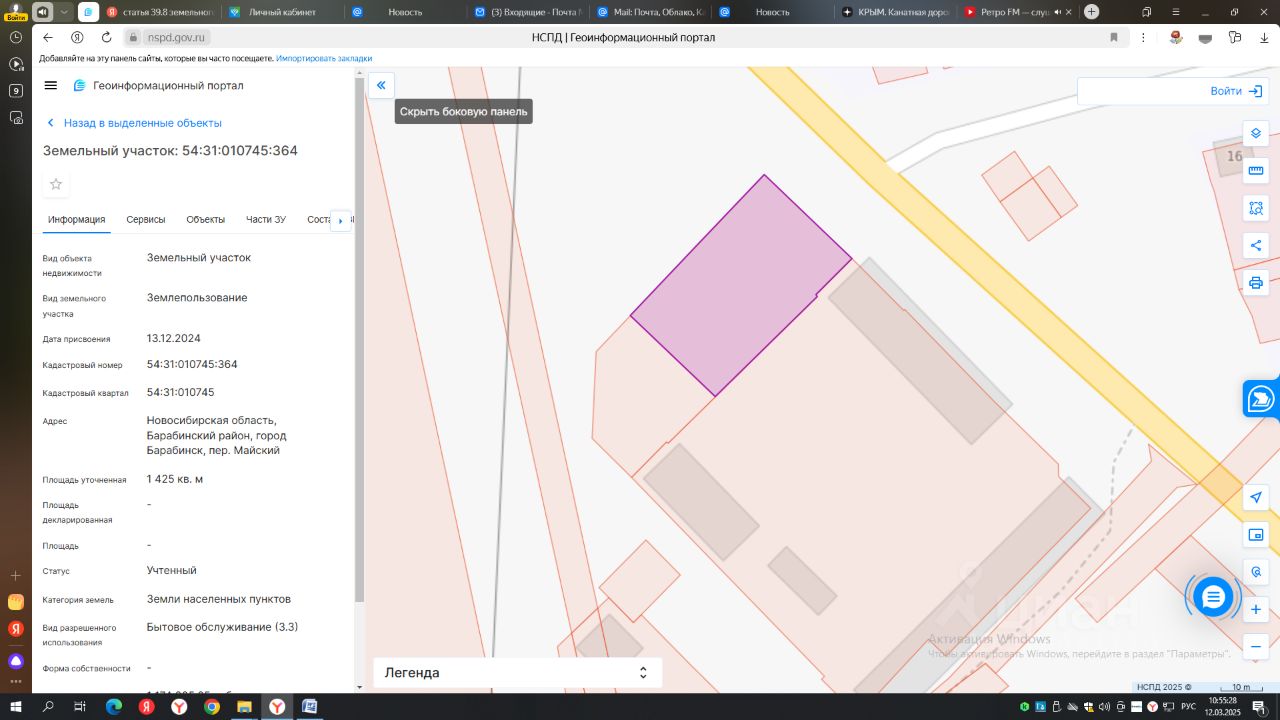Screen dimensions: 1280x720
Task: Switch to Входящие - Почта browser tab
Action: 527,12
